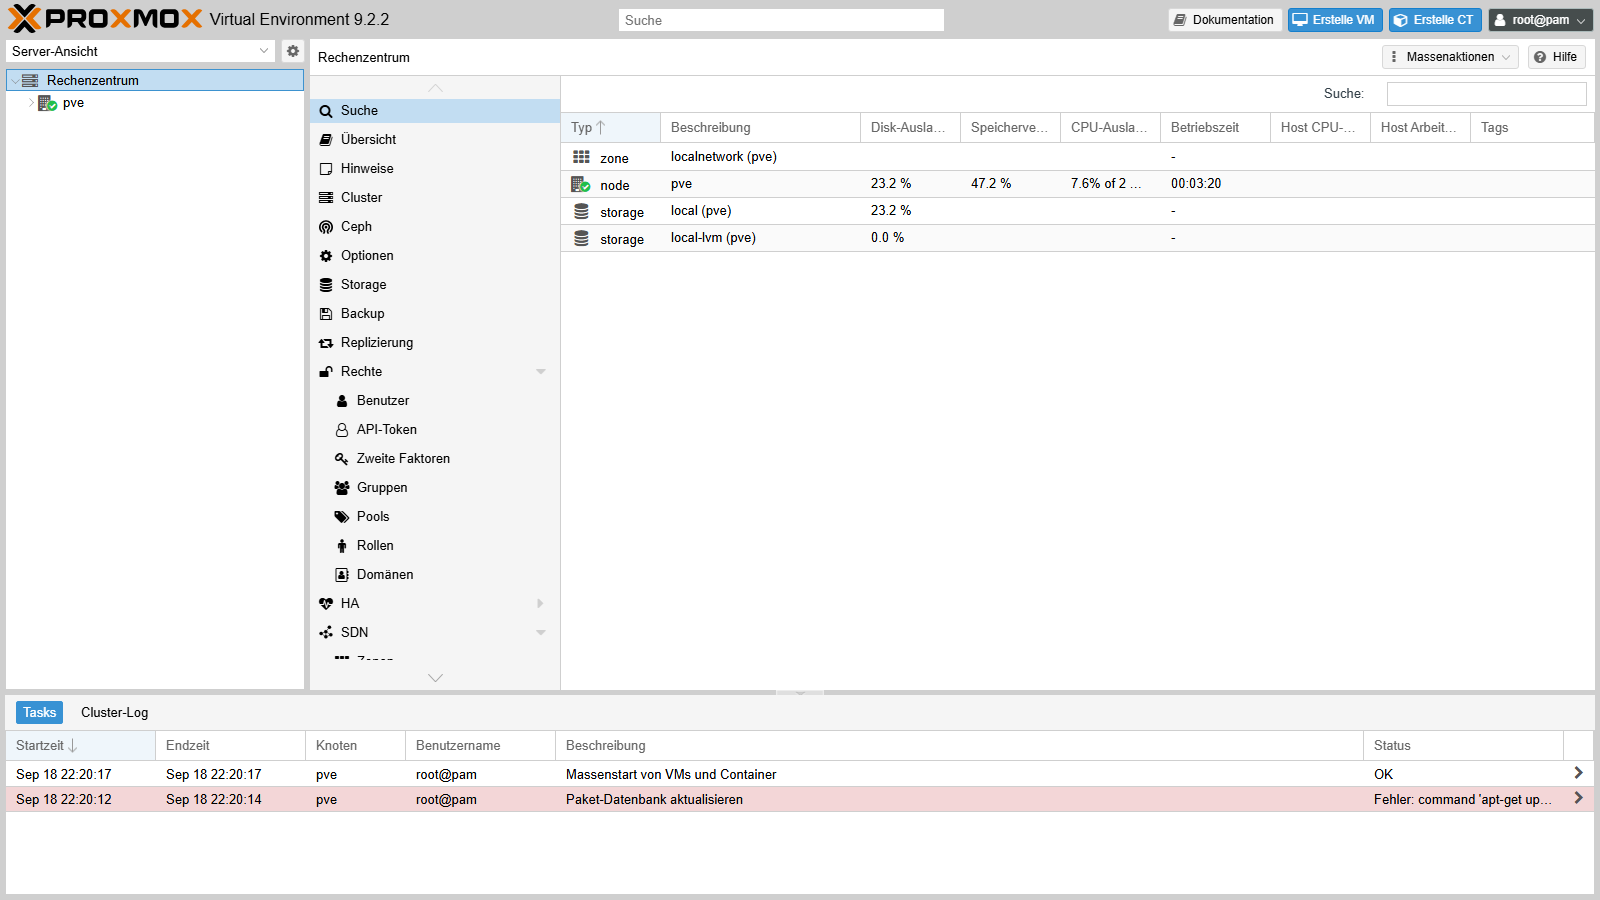Image resolution: width=1600 pixels, height=900 pixels.
Task: Click the Storage database icon in menu
Action: (x=326, y=285)
